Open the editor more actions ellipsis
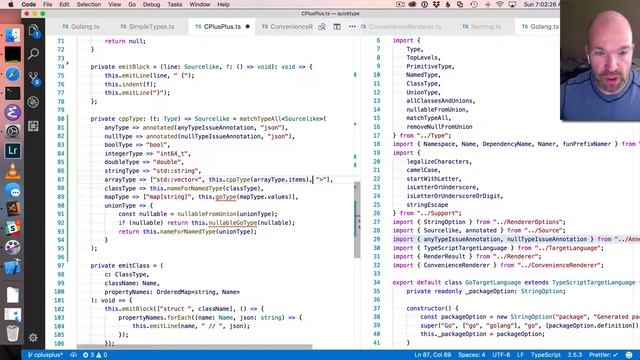The height and width of the screenshot is (360, 640). coord(352,27)
